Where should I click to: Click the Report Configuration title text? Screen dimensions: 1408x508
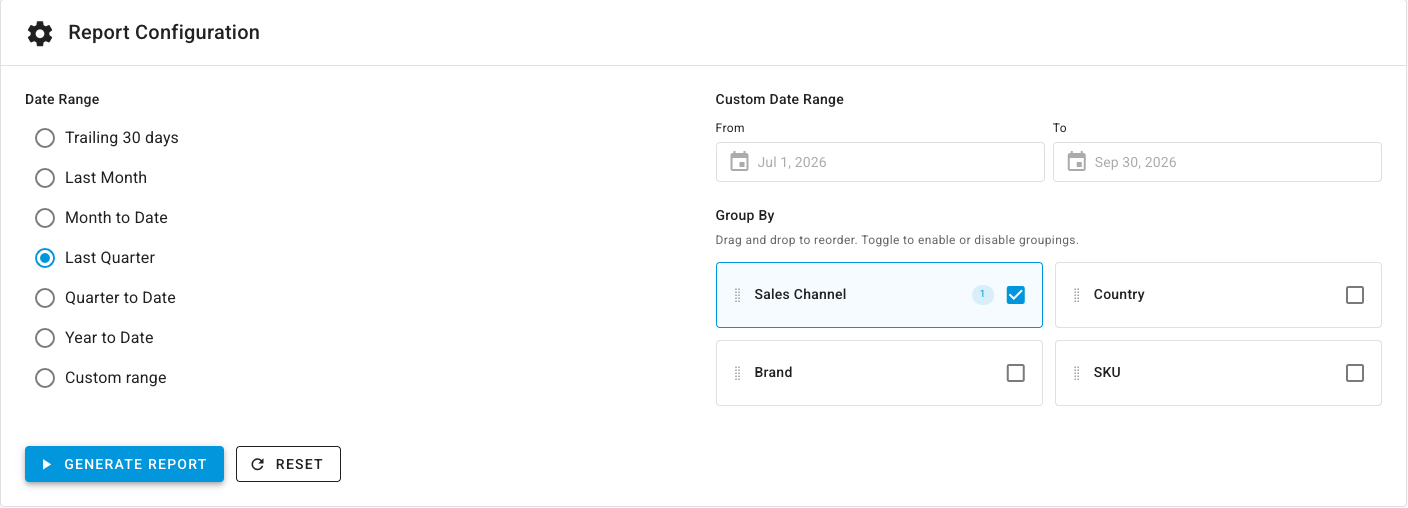pos(164,33)
